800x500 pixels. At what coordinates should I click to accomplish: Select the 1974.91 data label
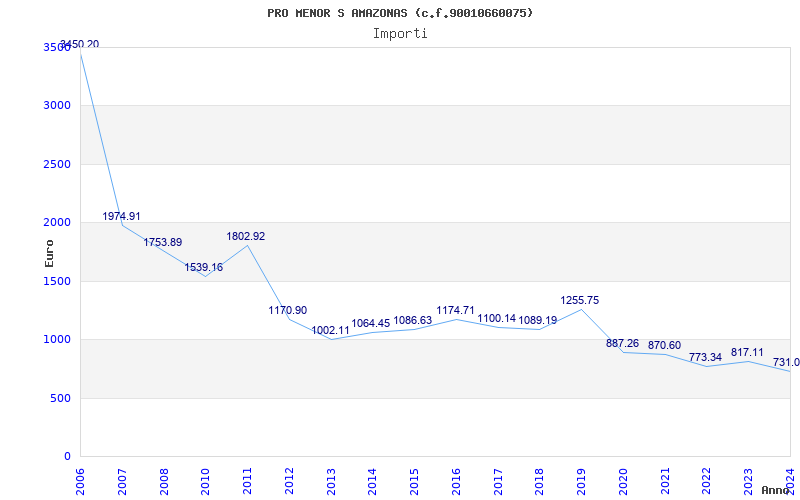121,216
